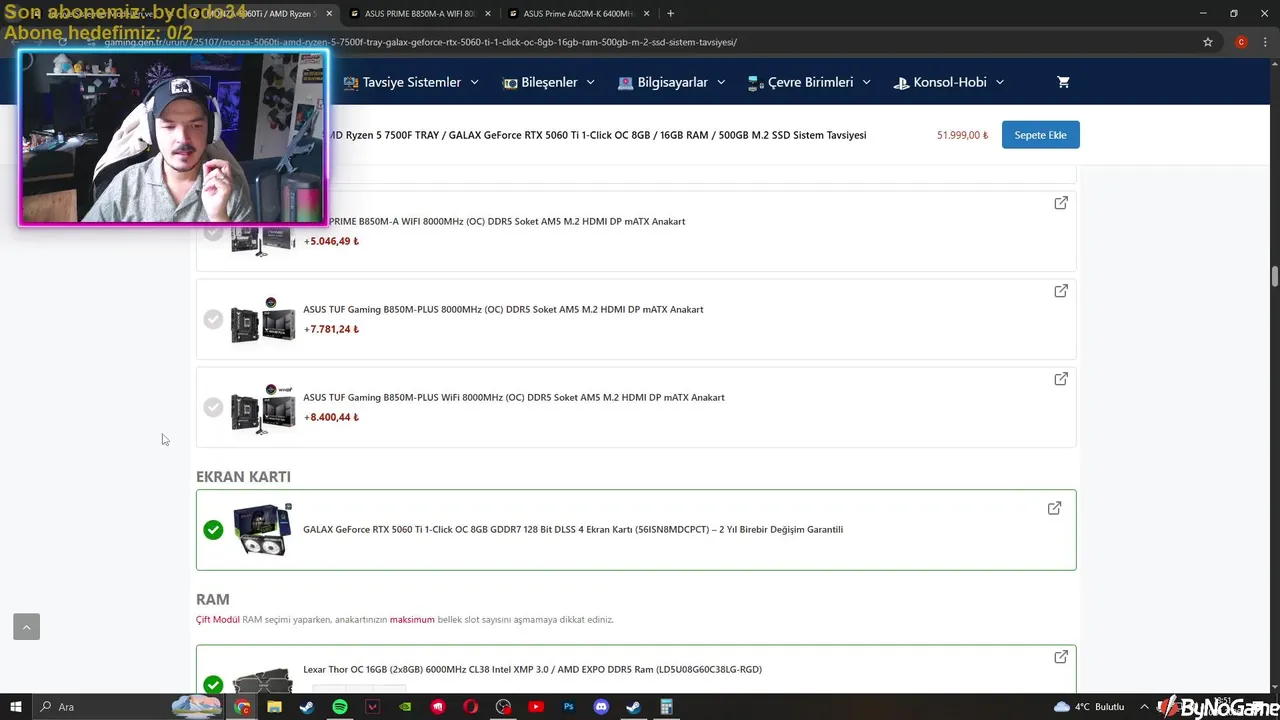Screen dimensions: 1280x720
Task: Select ASUS TUF Gaming B850M-PLUS non-WiFi motherboard
Action: (x=213, y=319)
